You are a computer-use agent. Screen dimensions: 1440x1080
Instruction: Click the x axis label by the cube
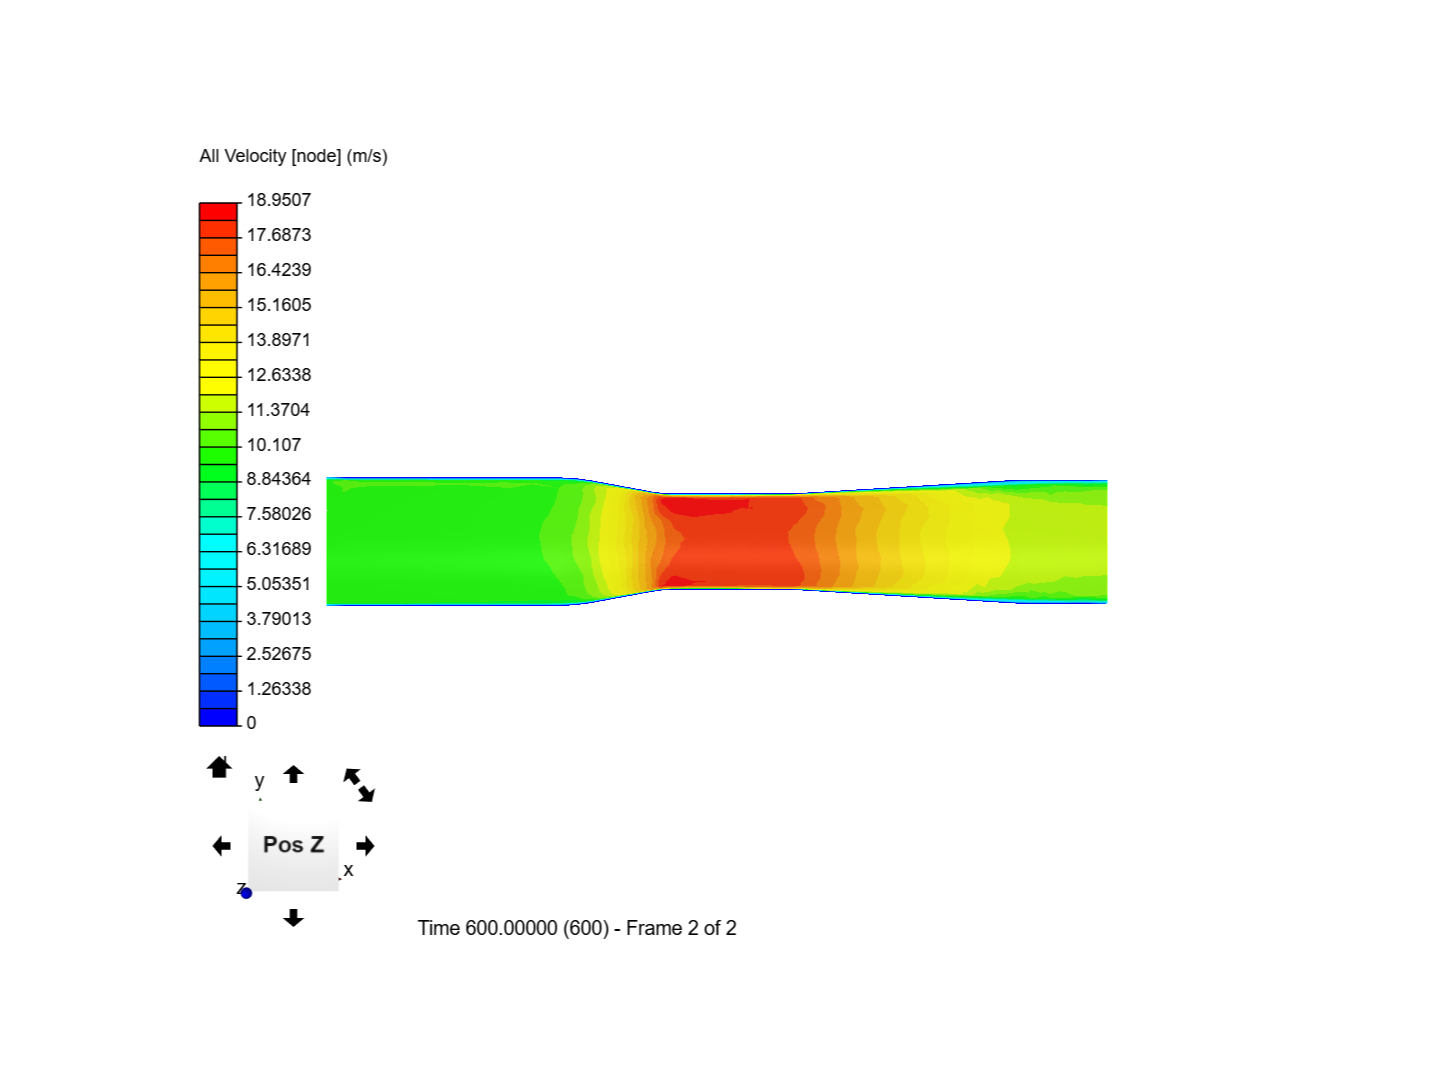pyautogui.click(x=348, y=870)
